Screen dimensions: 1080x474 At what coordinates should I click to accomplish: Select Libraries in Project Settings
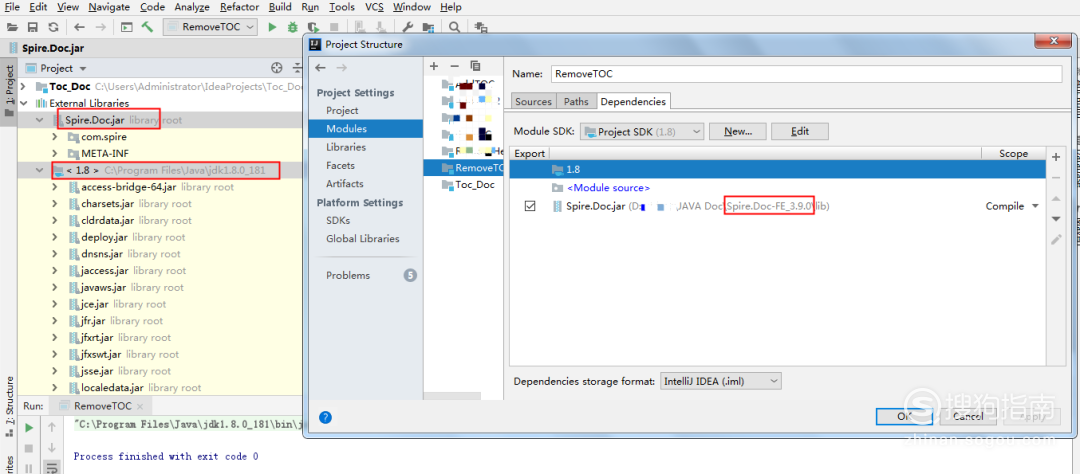click(346, 147)
